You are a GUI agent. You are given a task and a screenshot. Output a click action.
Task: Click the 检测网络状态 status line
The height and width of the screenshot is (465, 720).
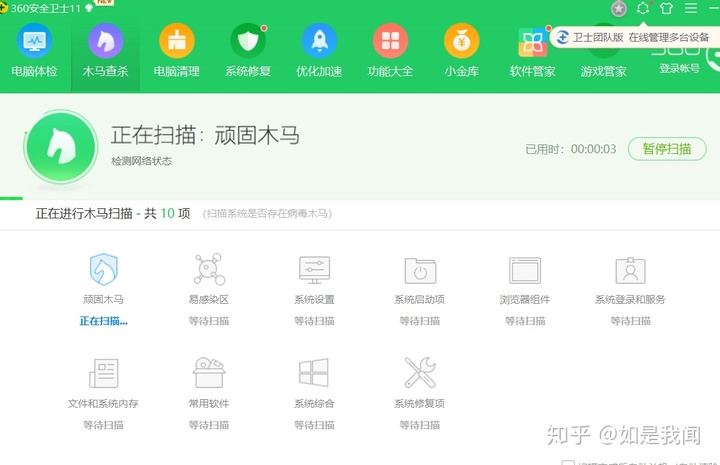point(141,161)
